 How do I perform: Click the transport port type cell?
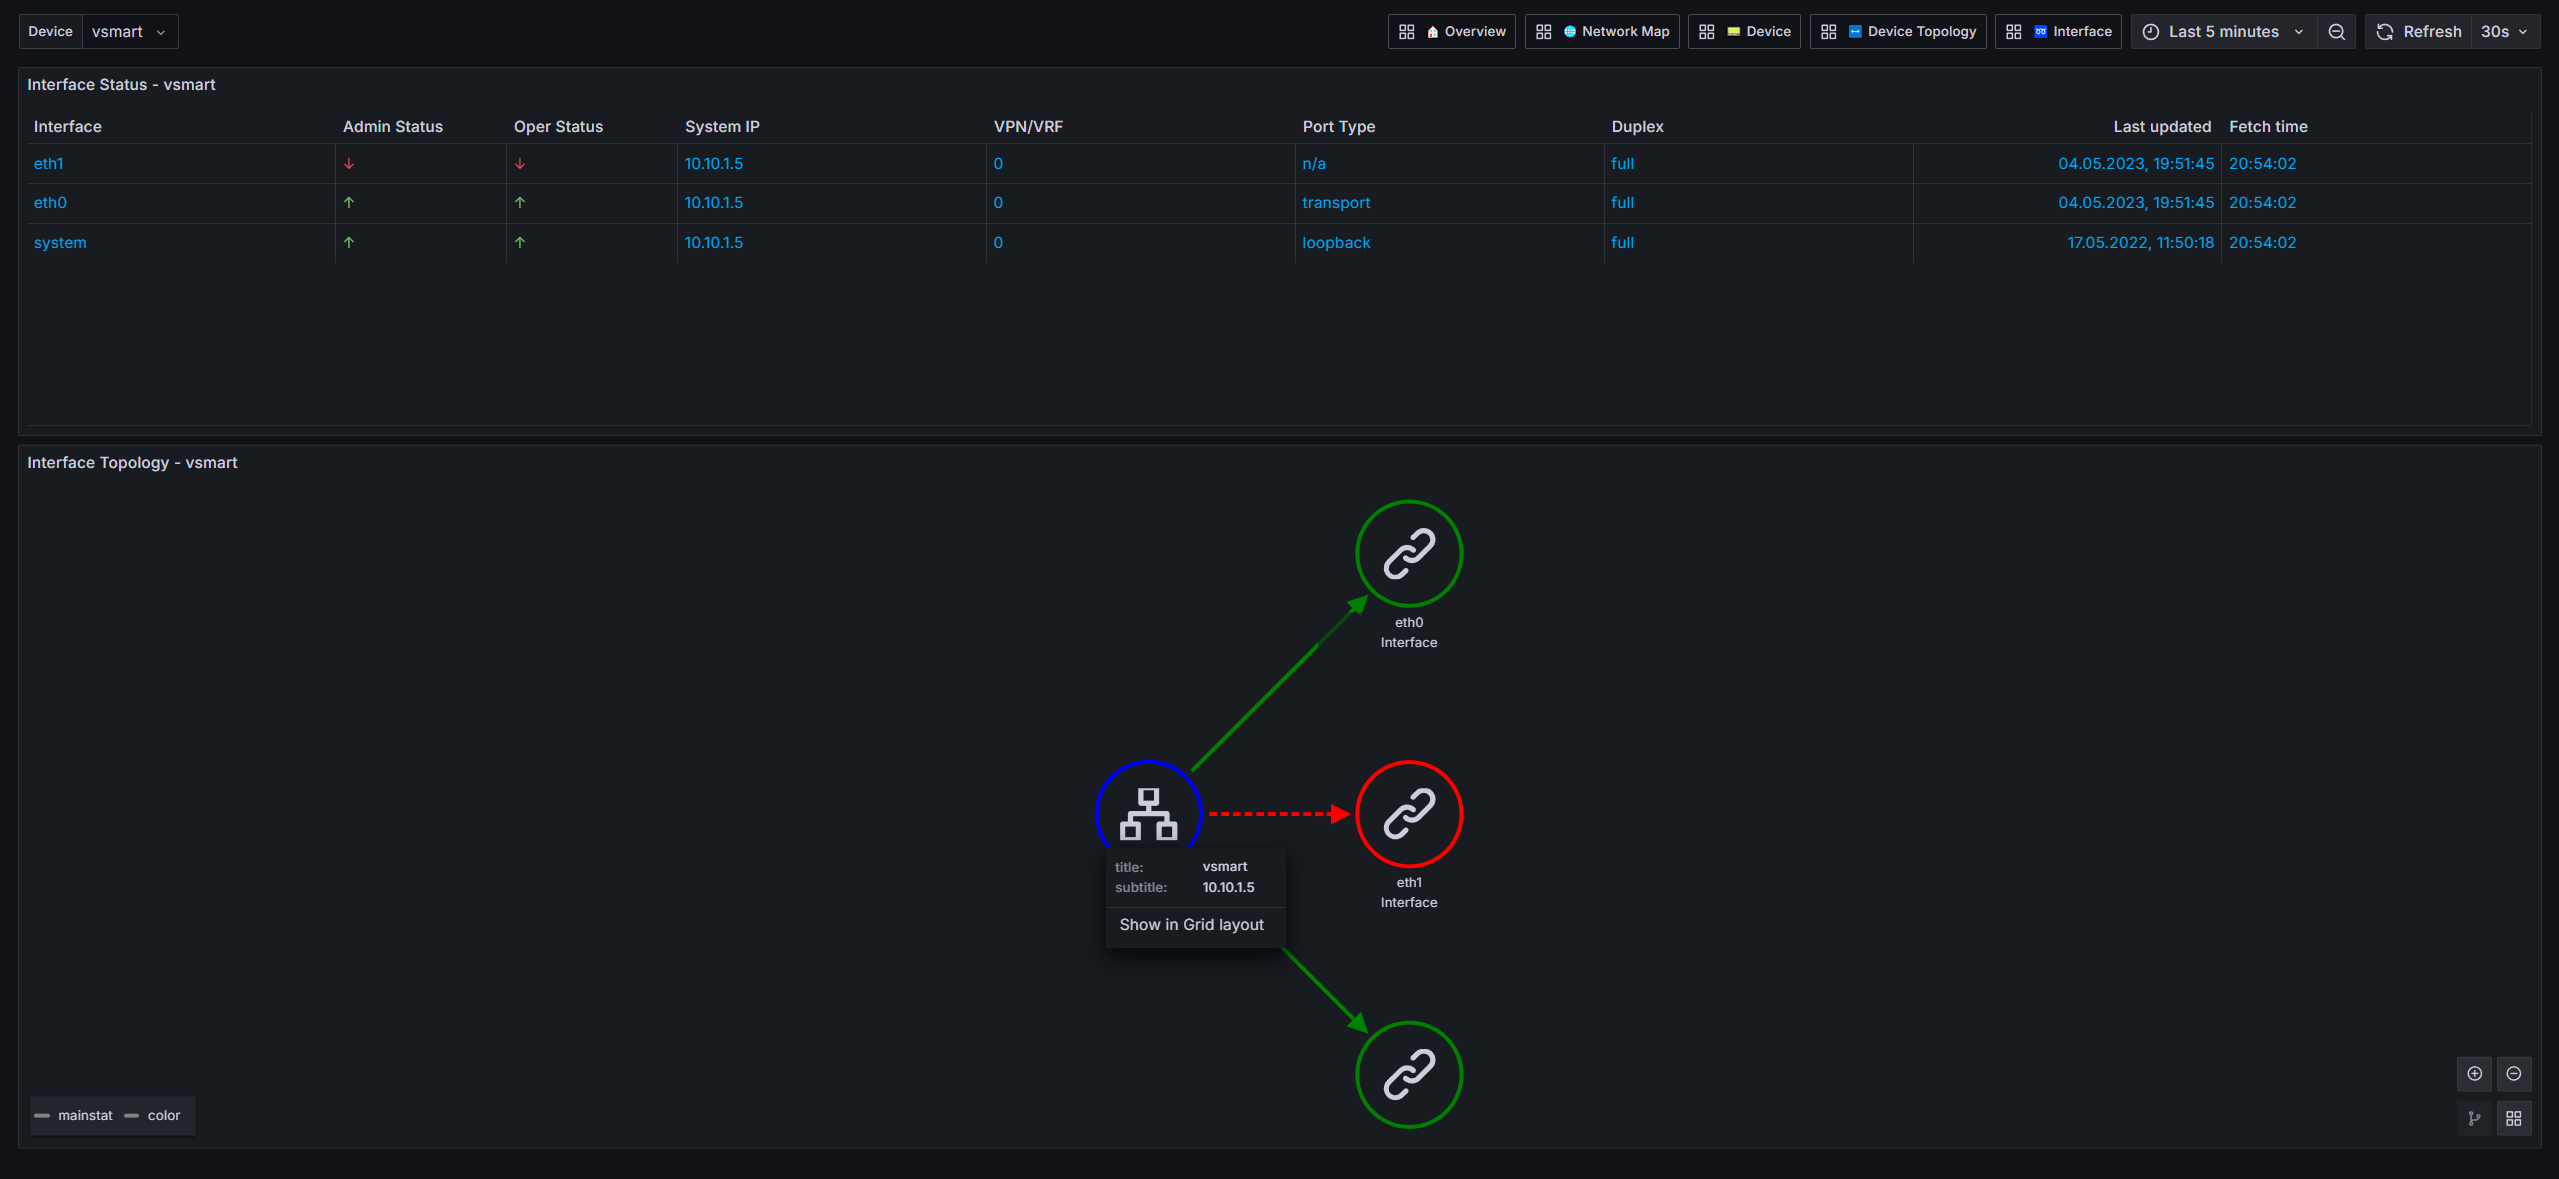tap(1336, 203)
